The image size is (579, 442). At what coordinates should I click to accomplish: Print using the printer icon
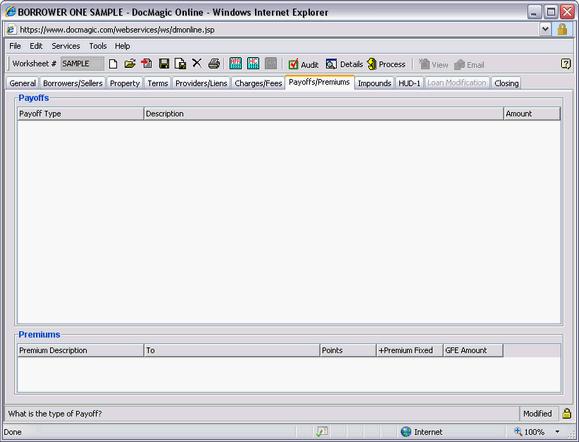pyautogui.click(x=214, y=64)
